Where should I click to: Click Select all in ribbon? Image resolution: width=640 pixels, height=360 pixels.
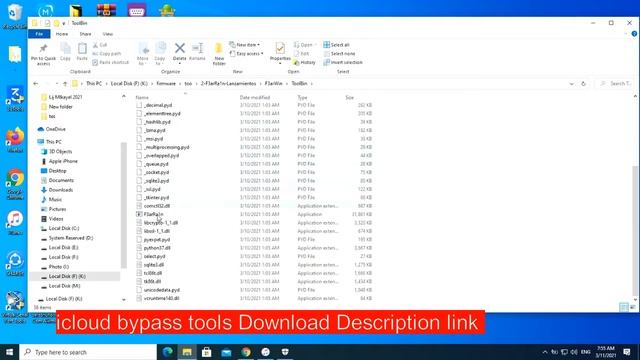pos(336,45)
